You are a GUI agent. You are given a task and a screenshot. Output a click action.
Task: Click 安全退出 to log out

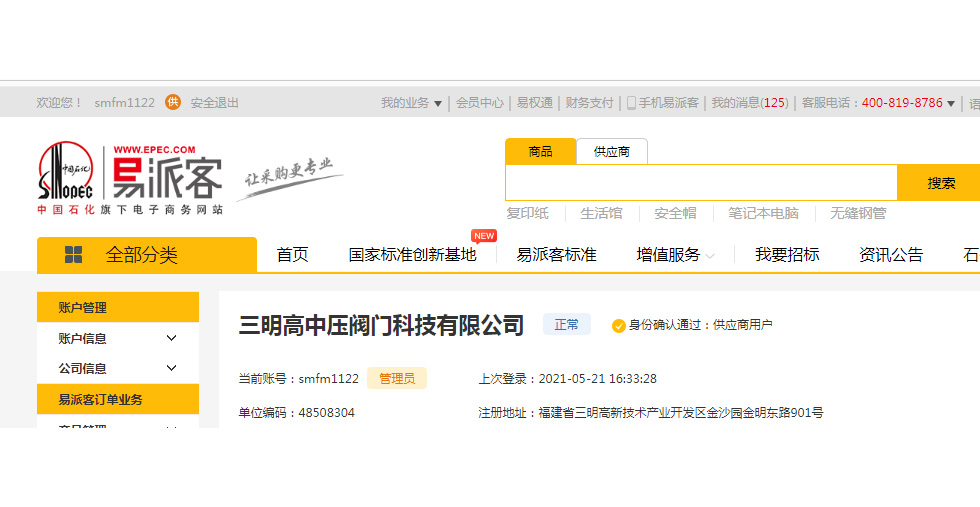[214, 103]
